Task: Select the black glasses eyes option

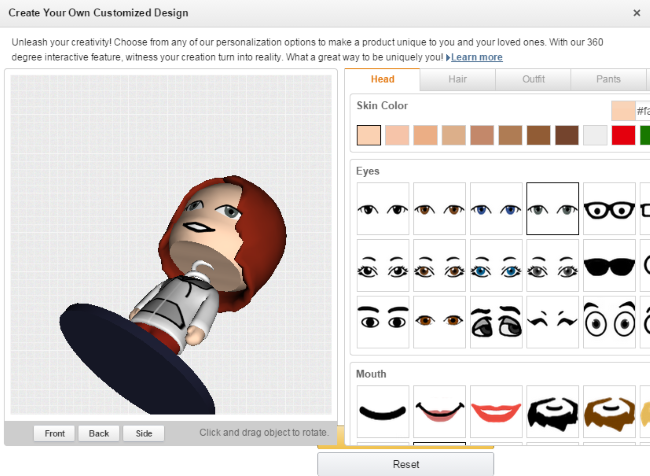Action: click(609, 209)
